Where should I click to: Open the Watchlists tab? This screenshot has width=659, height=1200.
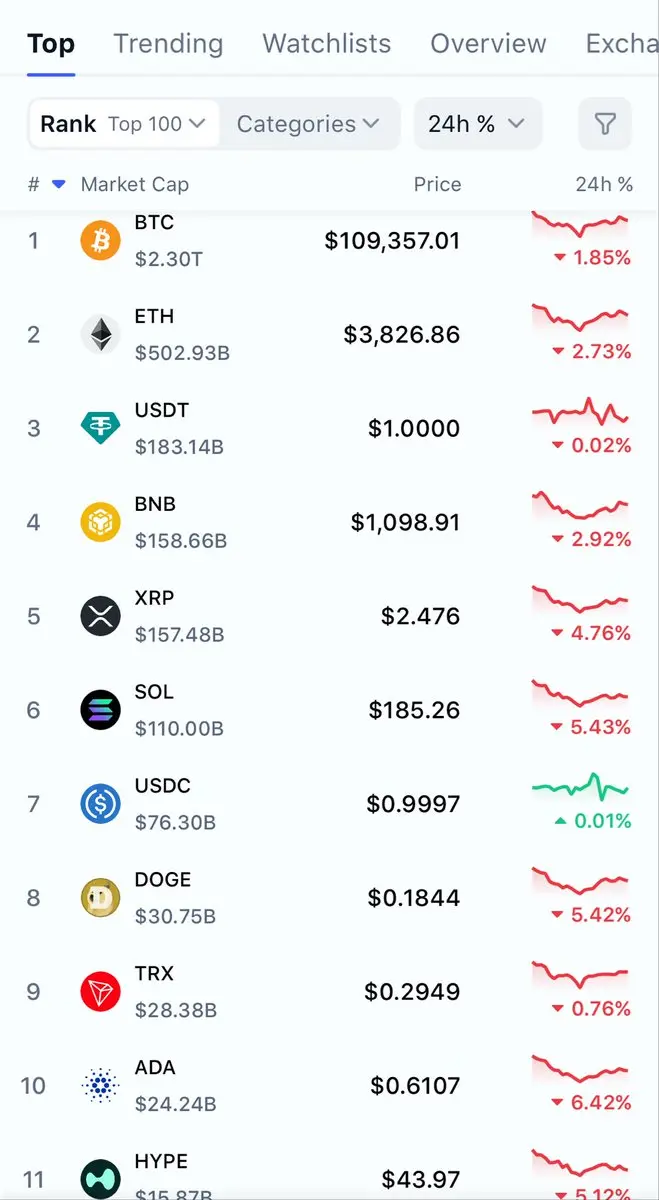click(x=326, y=44)
